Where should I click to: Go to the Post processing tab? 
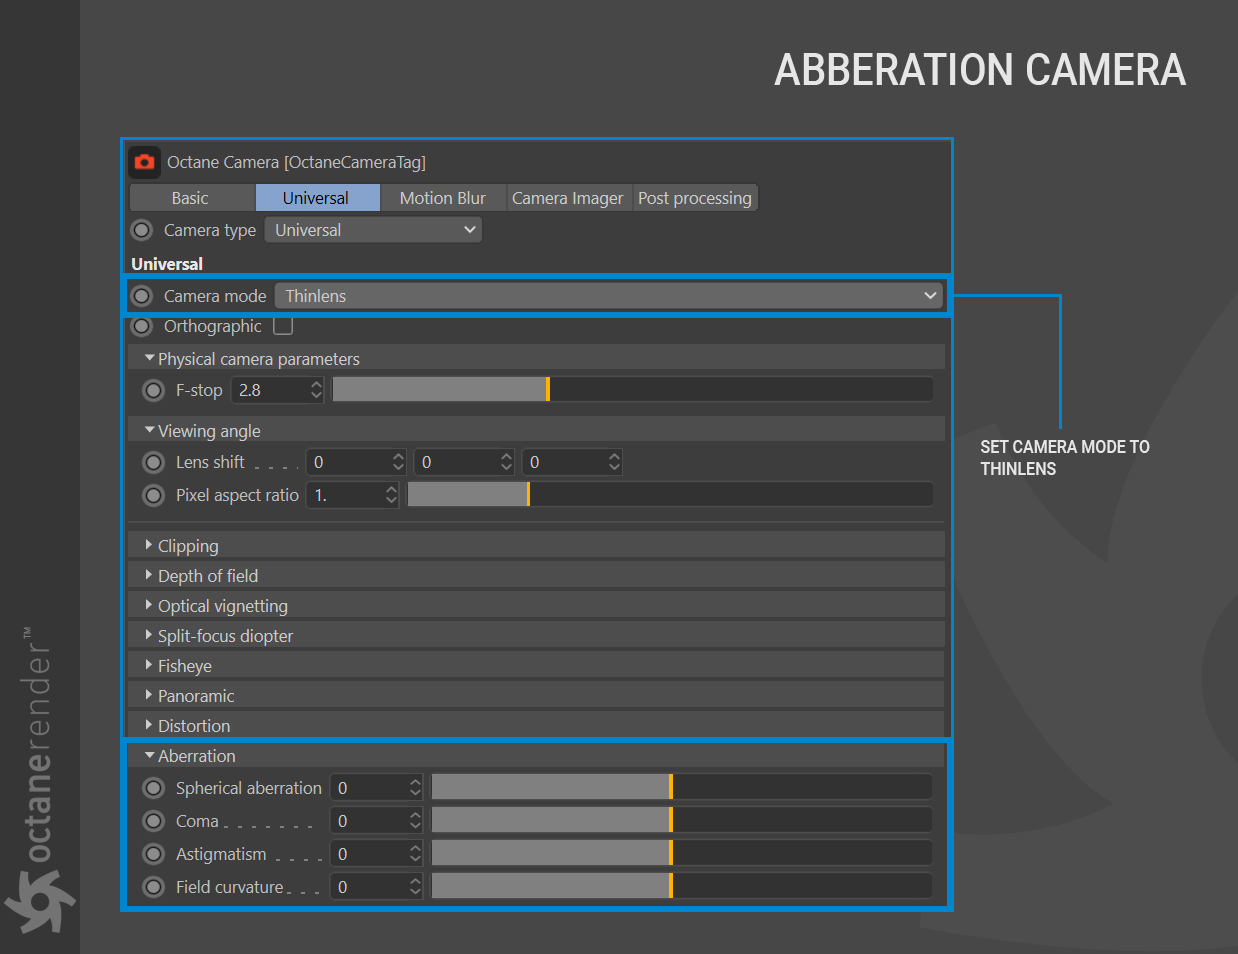[695, 198]
